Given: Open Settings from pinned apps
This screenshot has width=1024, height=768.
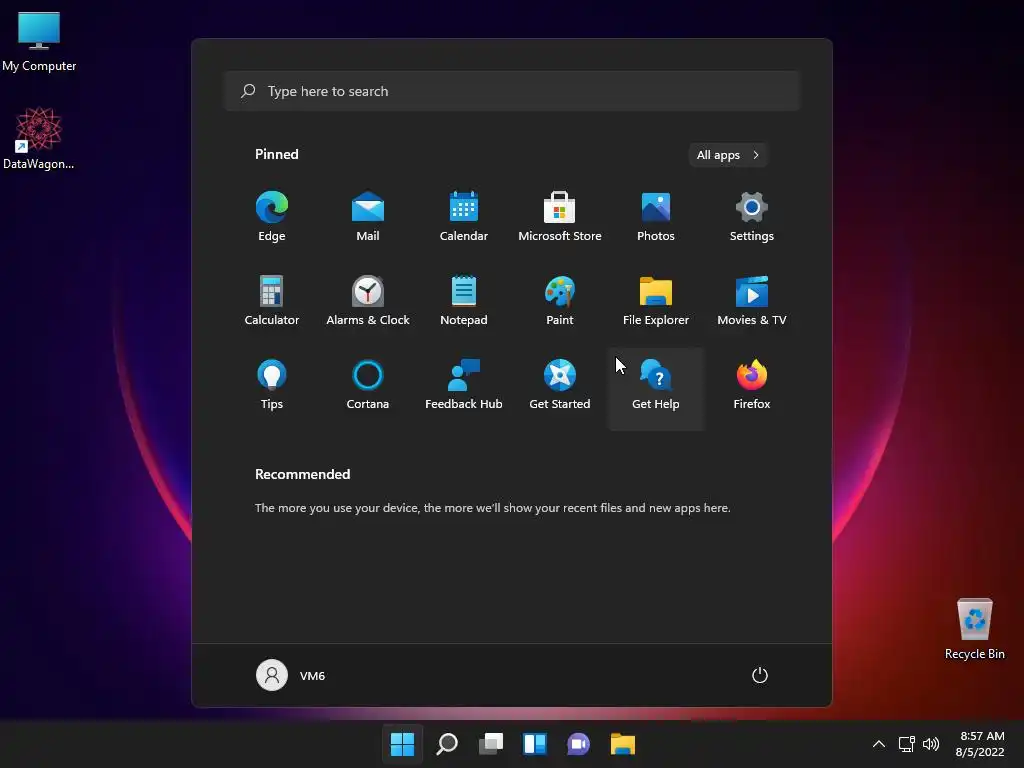Looking at the screenshot, I should point(752,217).
